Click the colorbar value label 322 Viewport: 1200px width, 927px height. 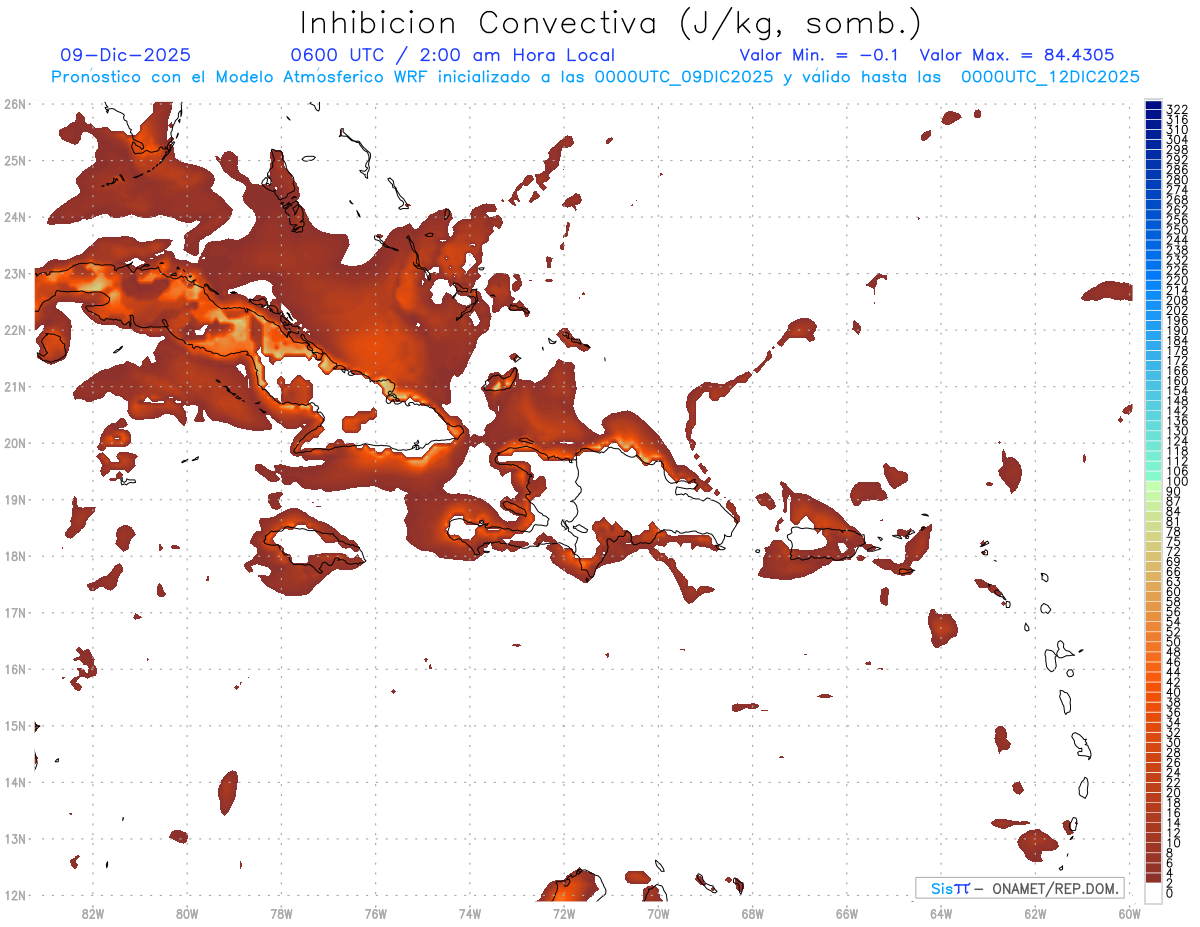(1177, 109)
